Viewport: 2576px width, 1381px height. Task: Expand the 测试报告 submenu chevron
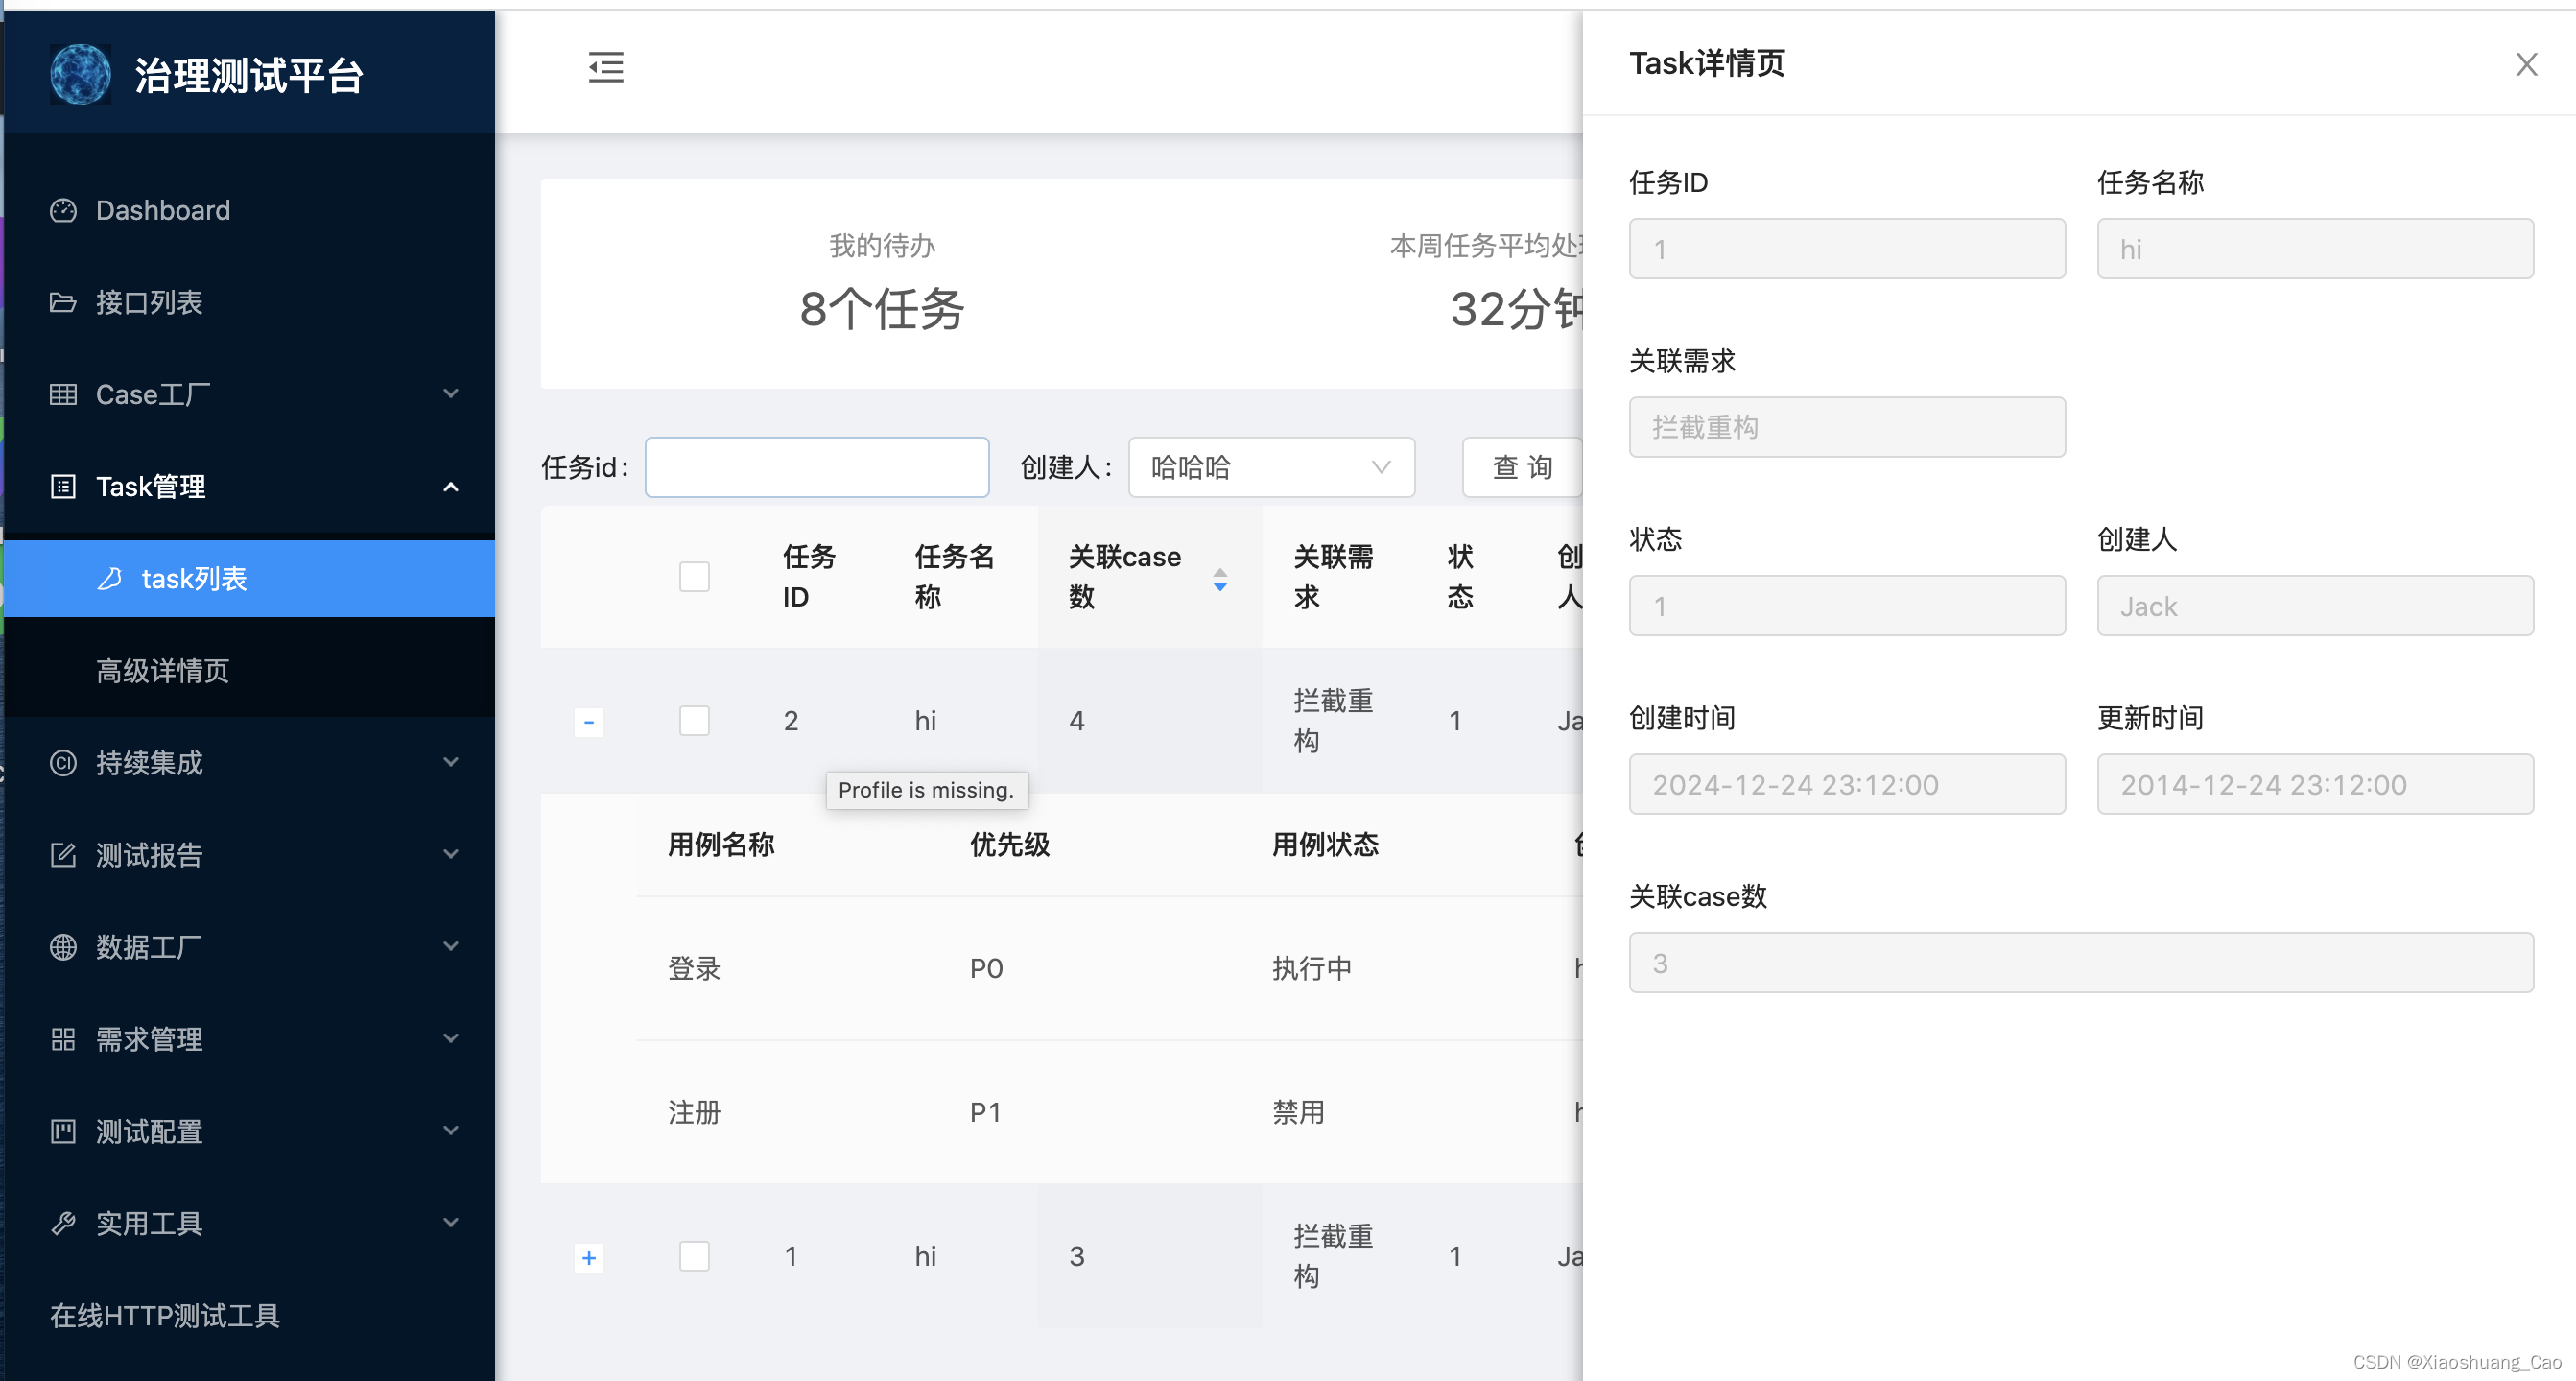click(x=451, y=854)
